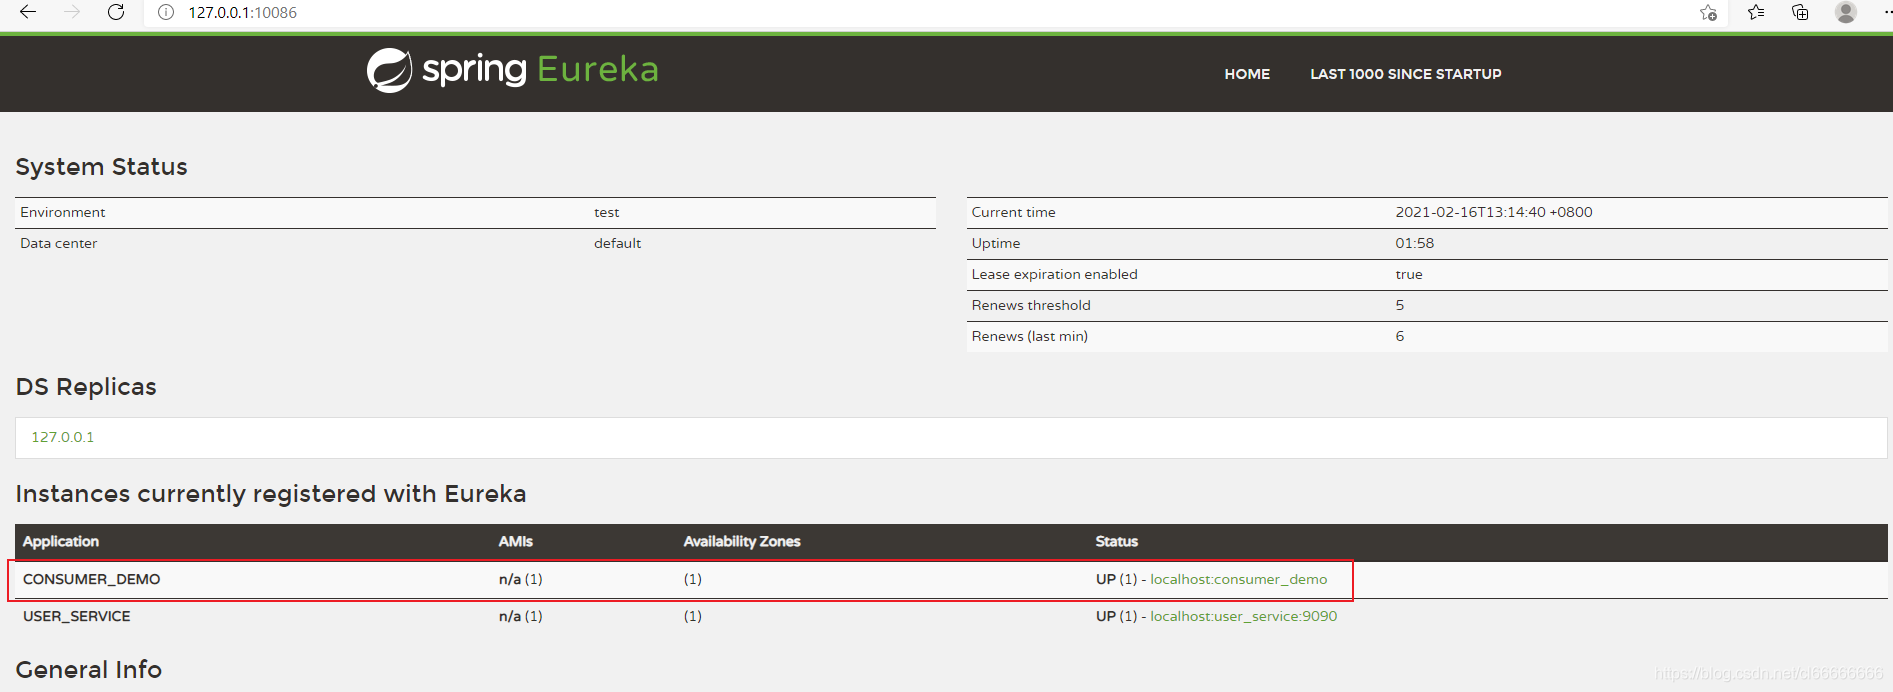Image resolution: width=1893 pixels, height=692 pixels.
Task: Select the Renews threshold label
Action: click(x=1031, y=305)
